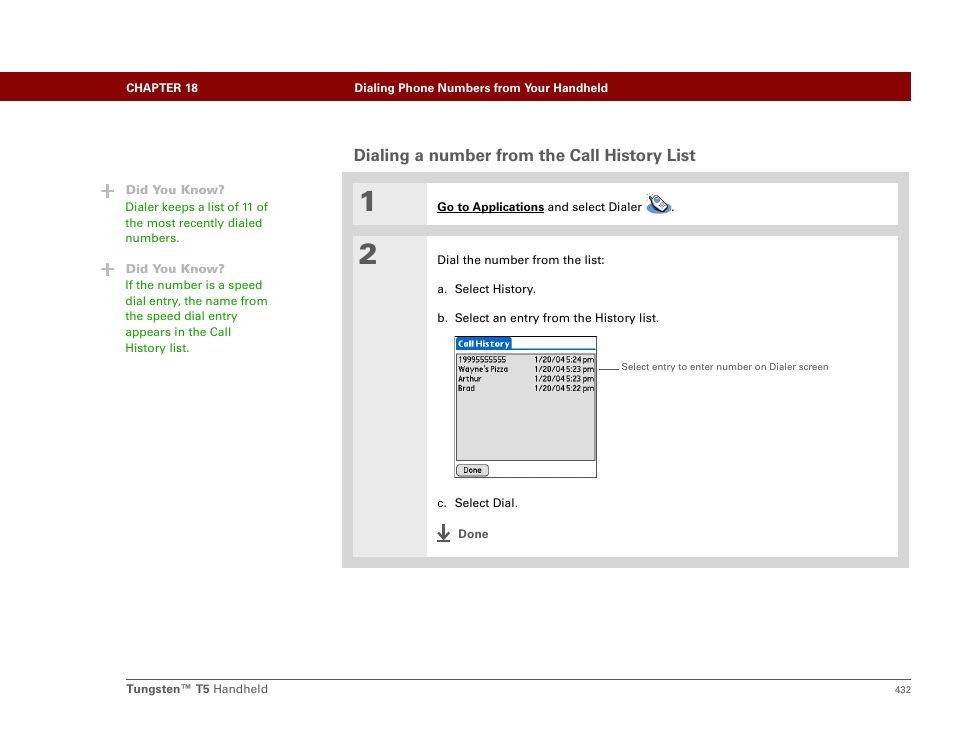Click the page number 432
The height and width of the screenshot is (738, 954).
point(902,689)
